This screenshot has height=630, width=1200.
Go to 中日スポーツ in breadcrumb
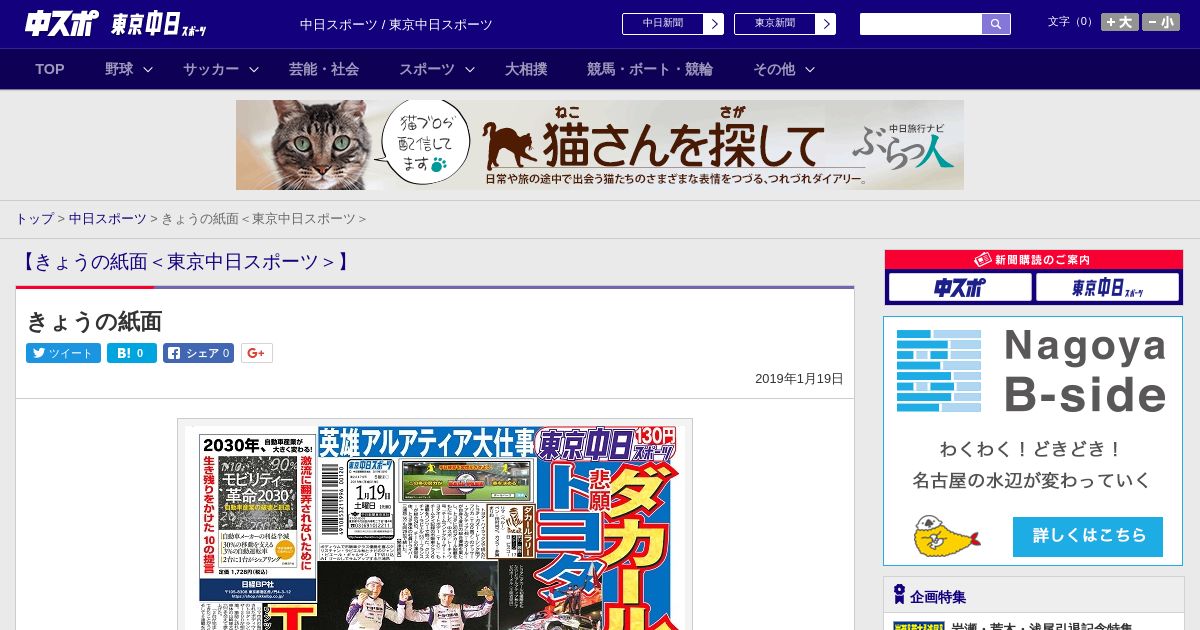click(107, 218)
